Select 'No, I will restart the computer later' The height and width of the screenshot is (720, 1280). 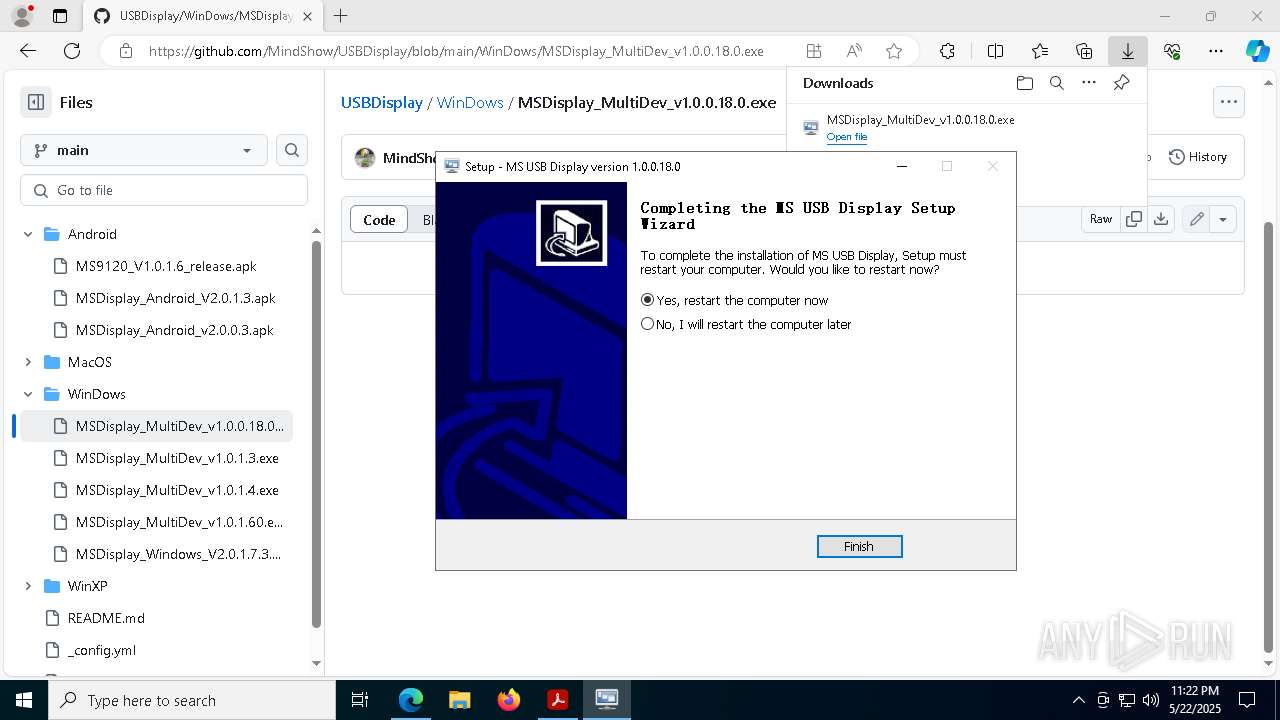pyautogui.click(x=747, y=324)
